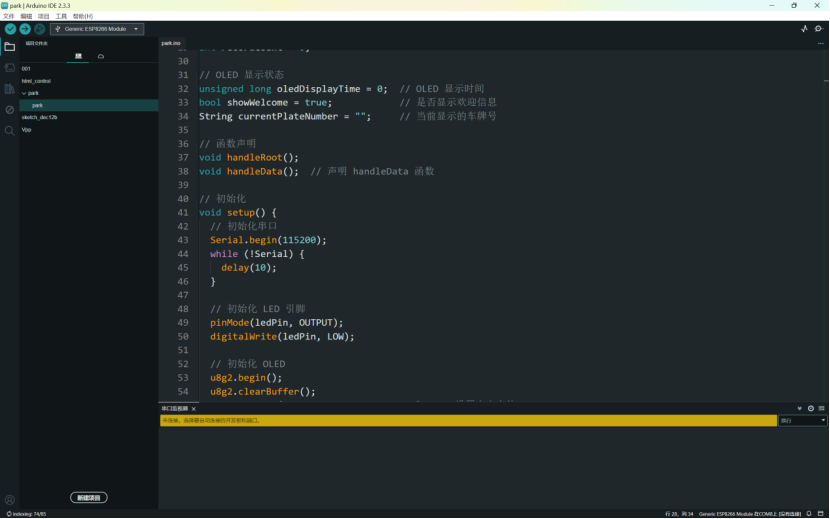
Task: Collapse the park folder in the sketchbook
Action: (24, 93)
